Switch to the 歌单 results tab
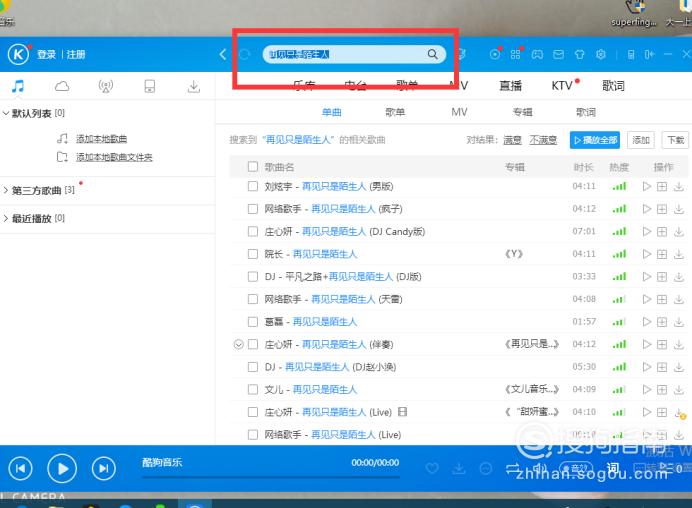This screenshot has height=508, width=692. [395, 112]
